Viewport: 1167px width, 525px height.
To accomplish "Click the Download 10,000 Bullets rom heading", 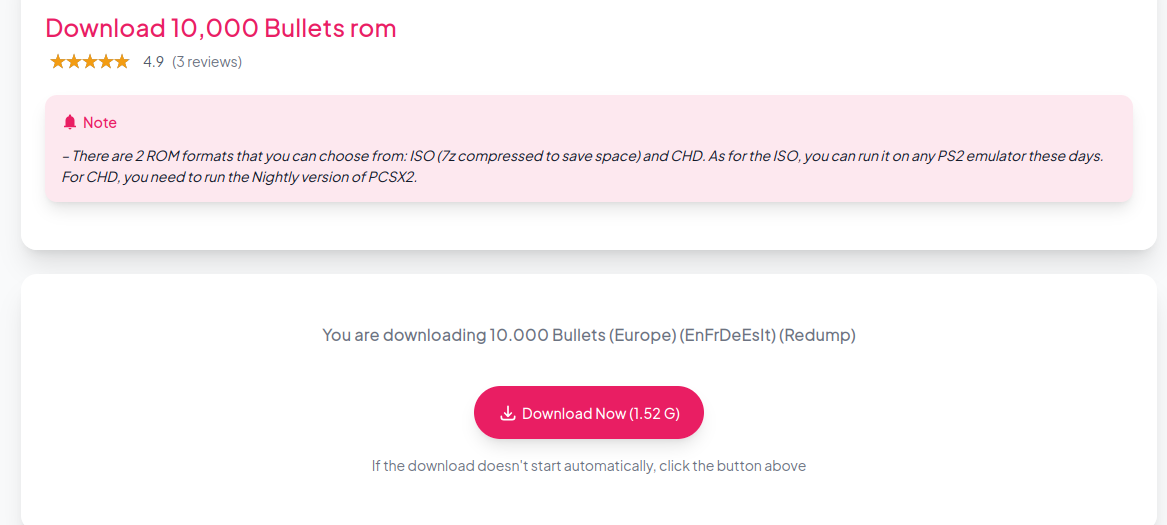I will tap(221, 28).
